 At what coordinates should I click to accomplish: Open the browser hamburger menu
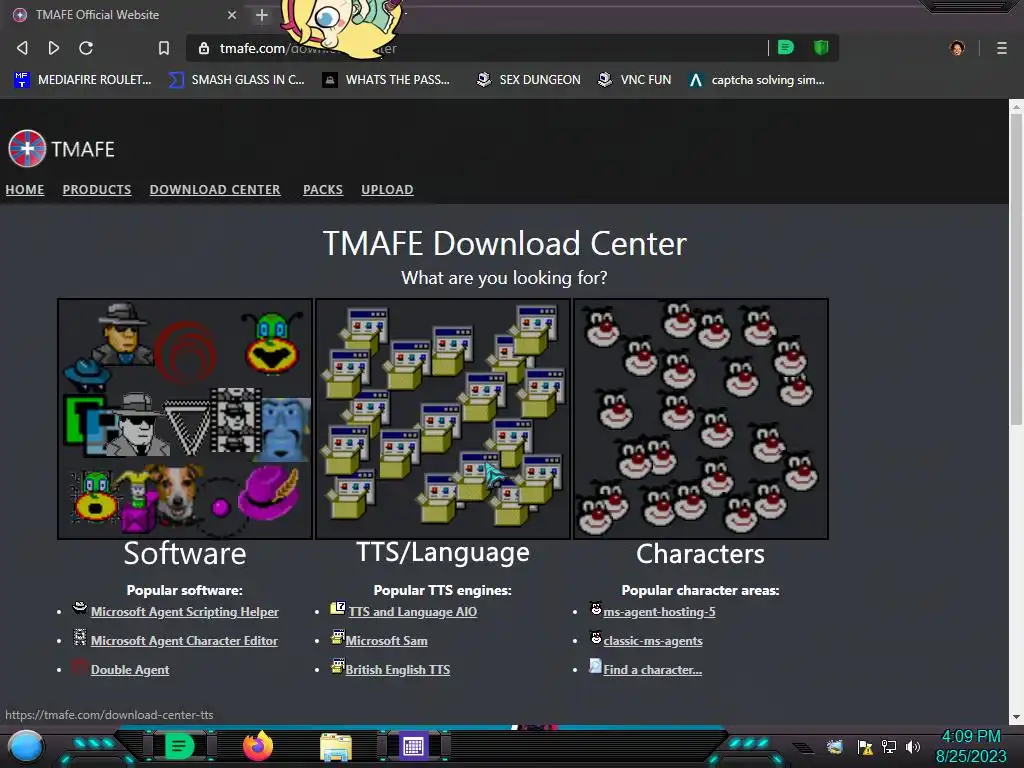(x=1001, y=48)
